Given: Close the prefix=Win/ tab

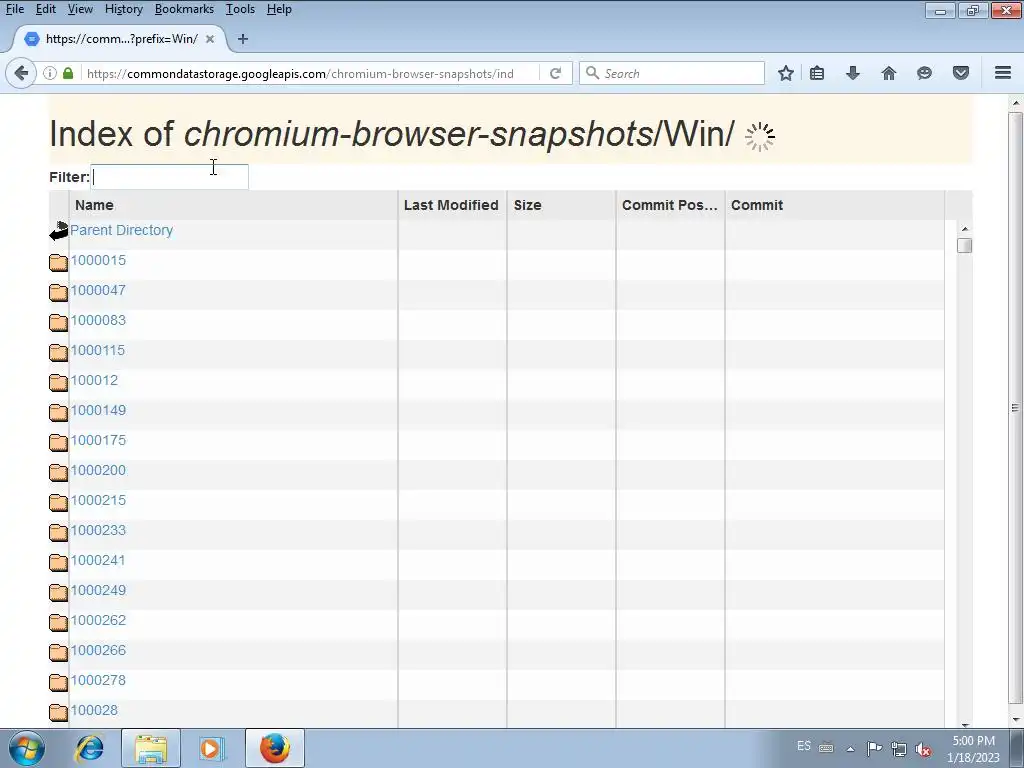Looking at the screenshot, I should tap(210, 39).
